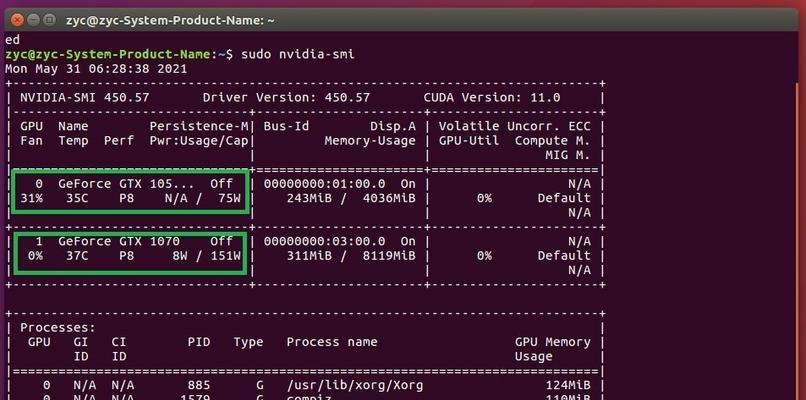The height and width of the screenshot is (400, 806).
Task: Maximize the terminal window
Action: (x=49, y=21)
